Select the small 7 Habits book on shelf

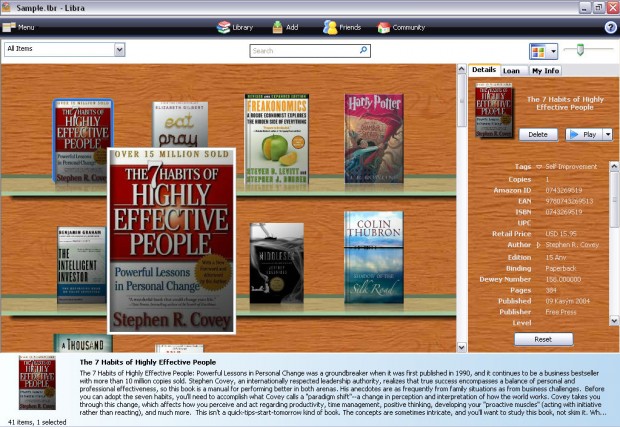(x=82, y=127)
